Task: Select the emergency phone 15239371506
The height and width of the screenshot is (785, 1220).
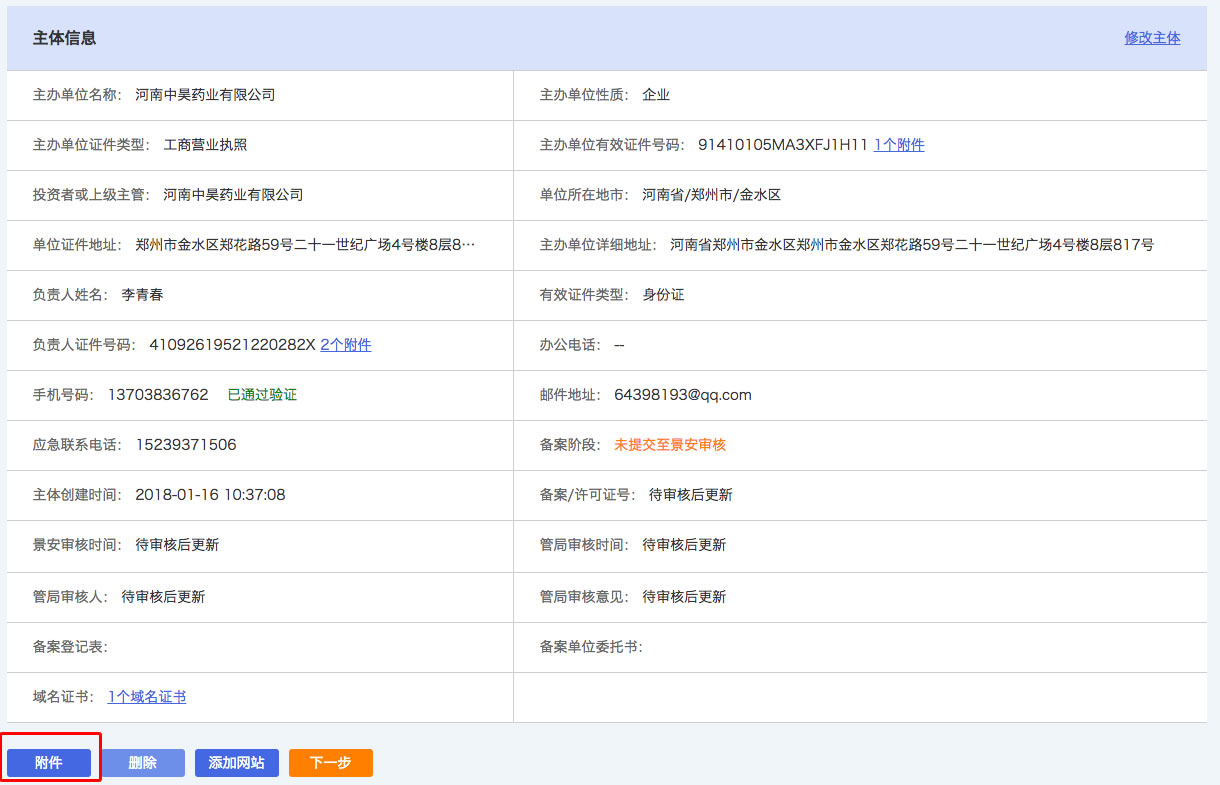Action: click(186, 445)
